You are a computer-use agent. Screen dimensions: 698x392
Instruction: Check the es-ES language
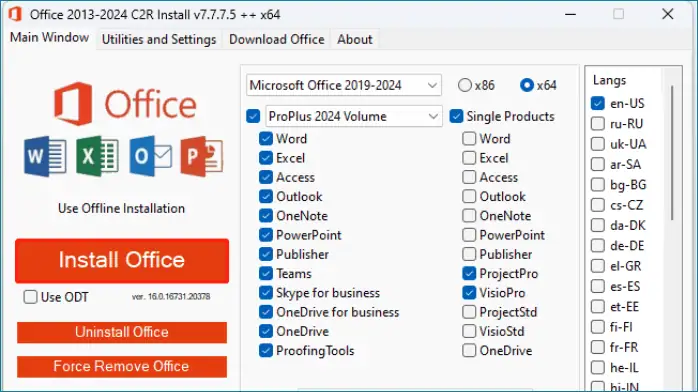[x=597, y=286]
